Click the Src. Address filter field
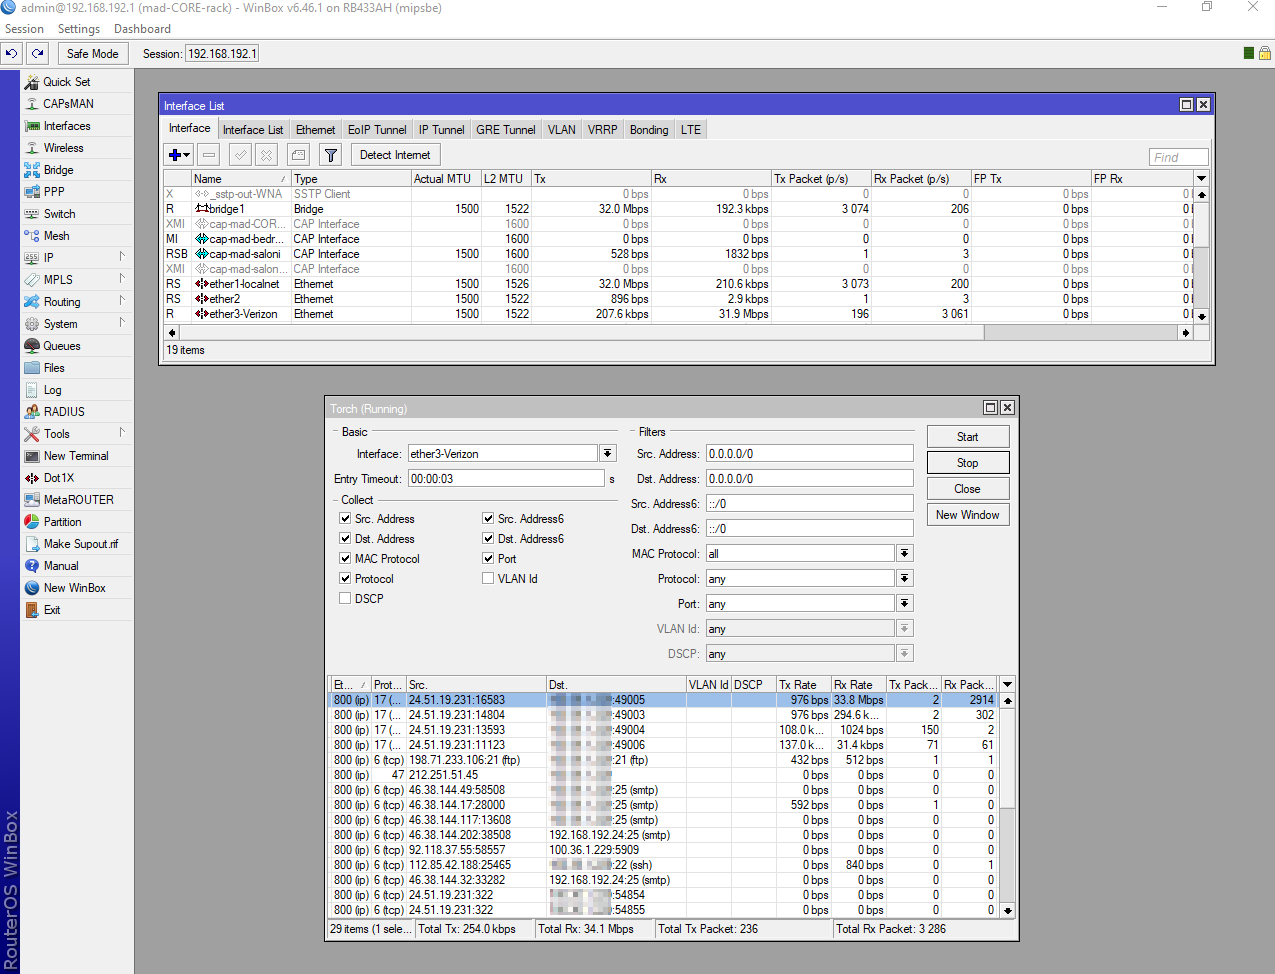This screenshot has width=1275, height=974. point(809,454)
